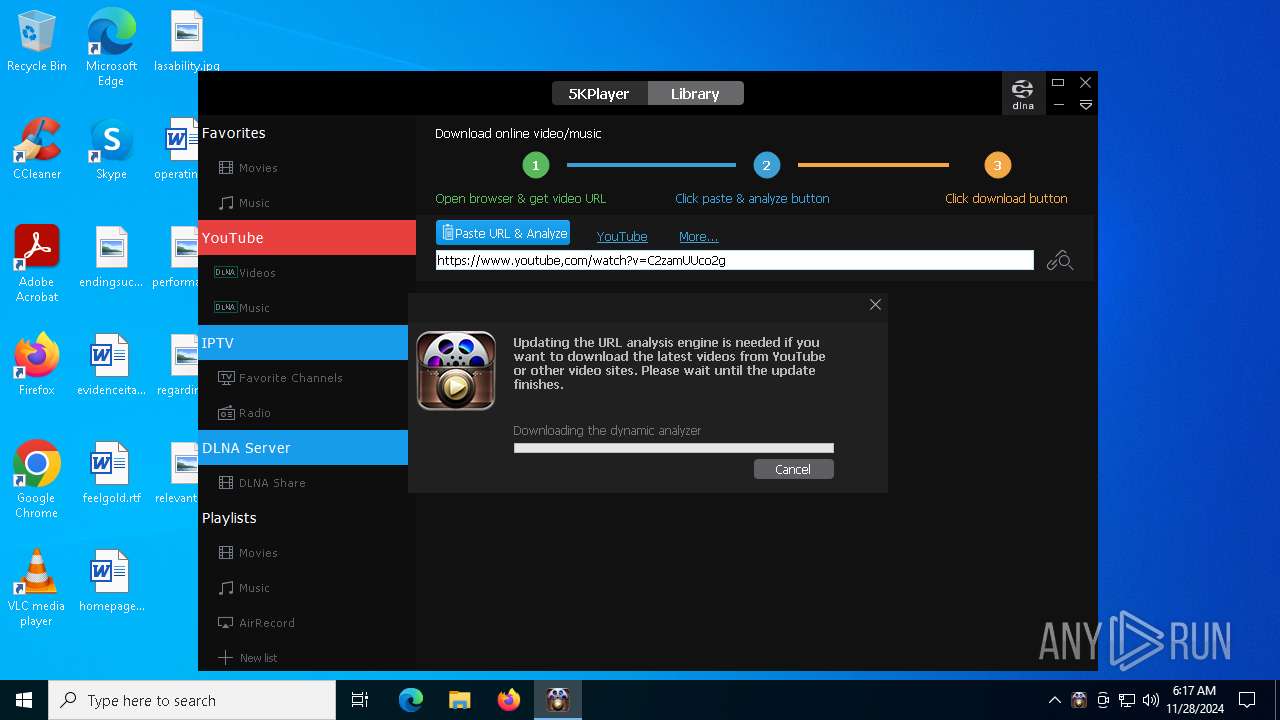Open the 5KPlayer menu dropdown arrow
The height and width of the screenshot is (720, 1280).
tap(1085, 104)
